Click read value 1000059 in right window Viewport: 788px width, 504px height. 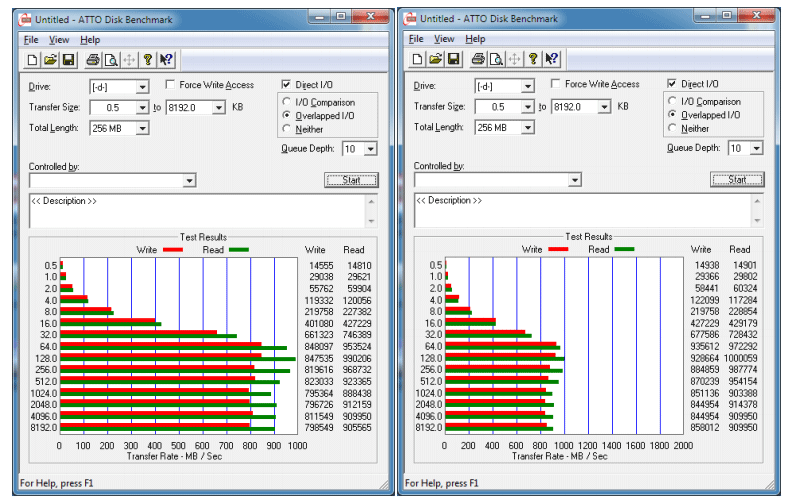click(741, 358)
